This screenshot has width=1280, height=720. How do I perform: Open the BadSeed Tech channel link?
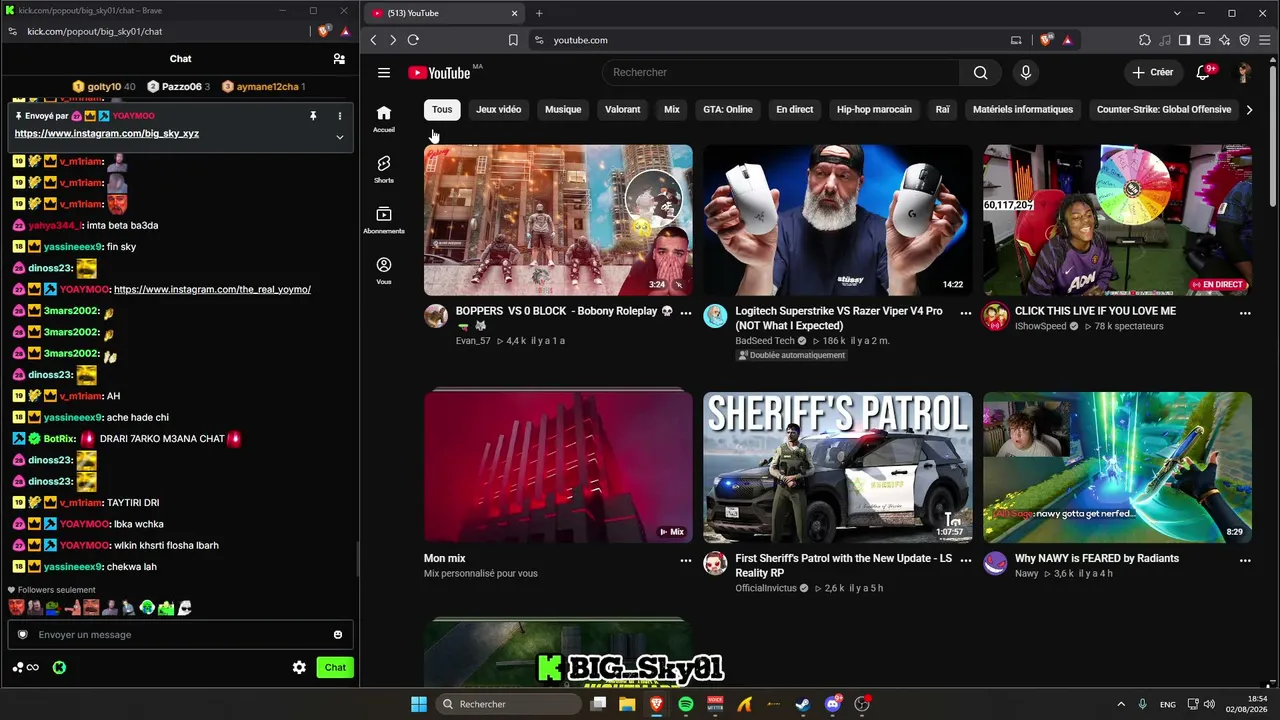point(765,341)
